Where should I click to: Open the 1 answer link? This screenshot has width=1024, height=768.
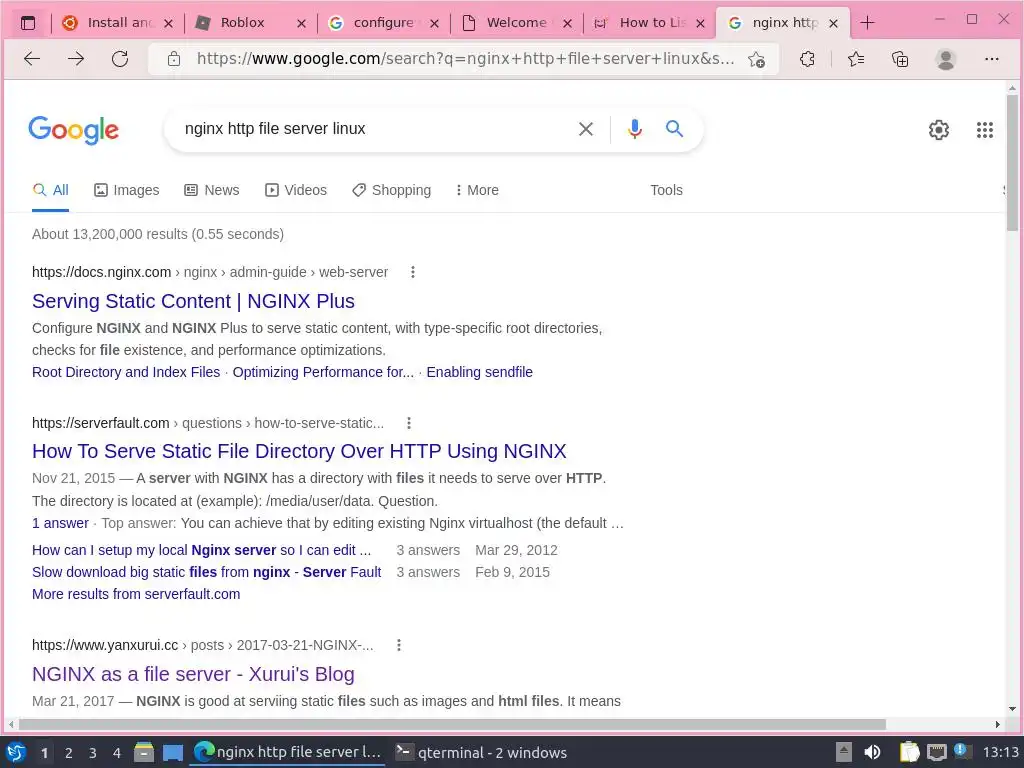point(60,523)
